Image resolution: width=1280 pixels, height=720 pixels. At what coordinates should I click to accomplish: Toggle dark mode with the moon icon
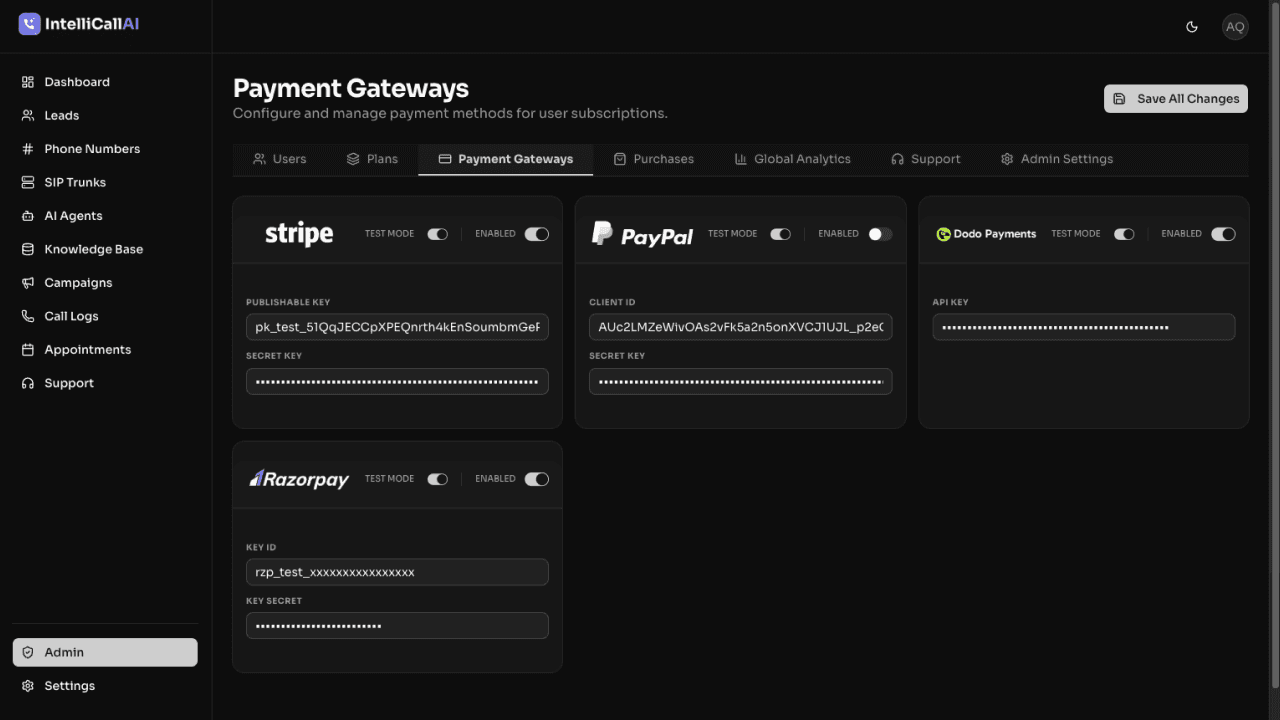[1192, 27]
